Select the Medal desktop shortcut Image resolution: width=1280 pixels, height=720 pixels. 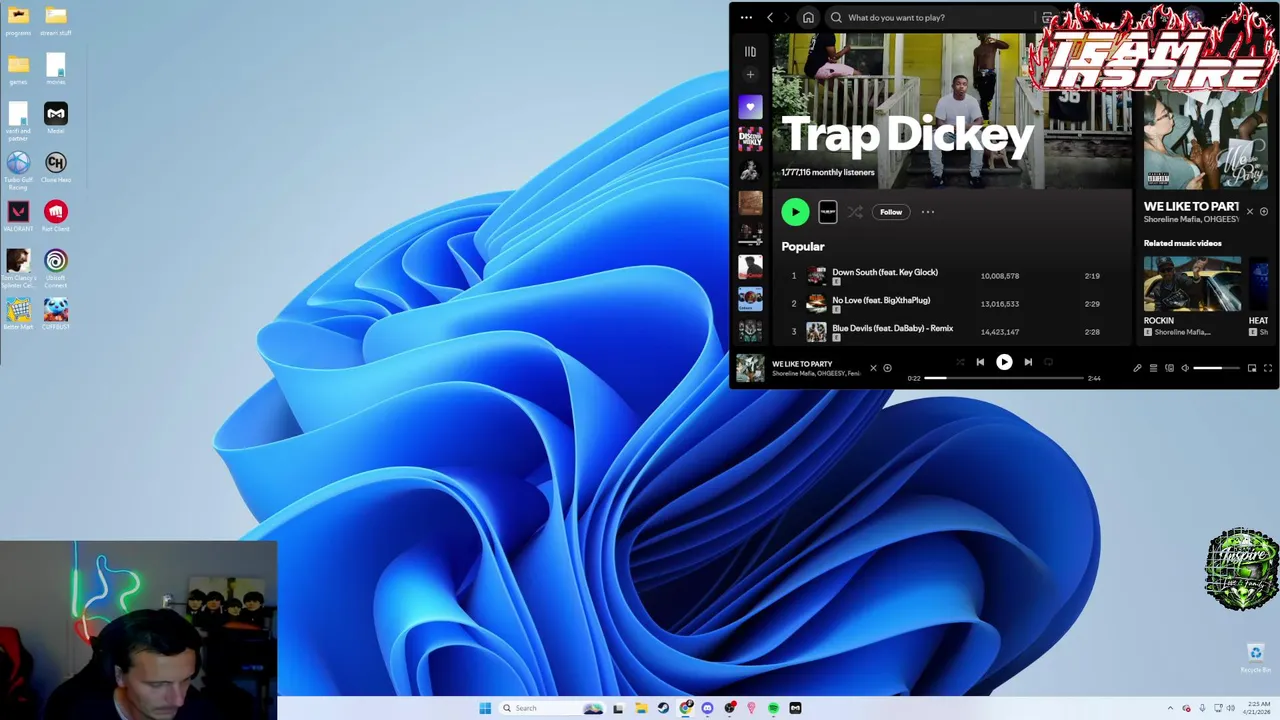pos(56,118)
